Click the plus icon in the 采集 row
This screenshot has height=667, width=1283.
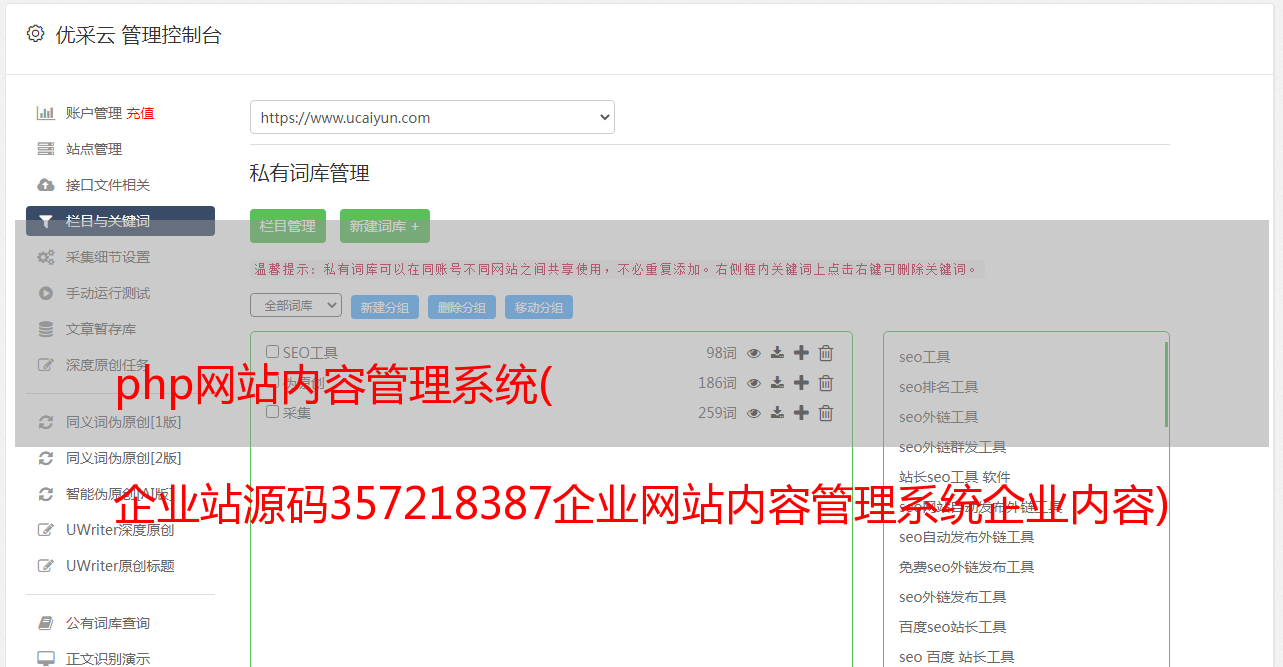click(x=801, y=412)
